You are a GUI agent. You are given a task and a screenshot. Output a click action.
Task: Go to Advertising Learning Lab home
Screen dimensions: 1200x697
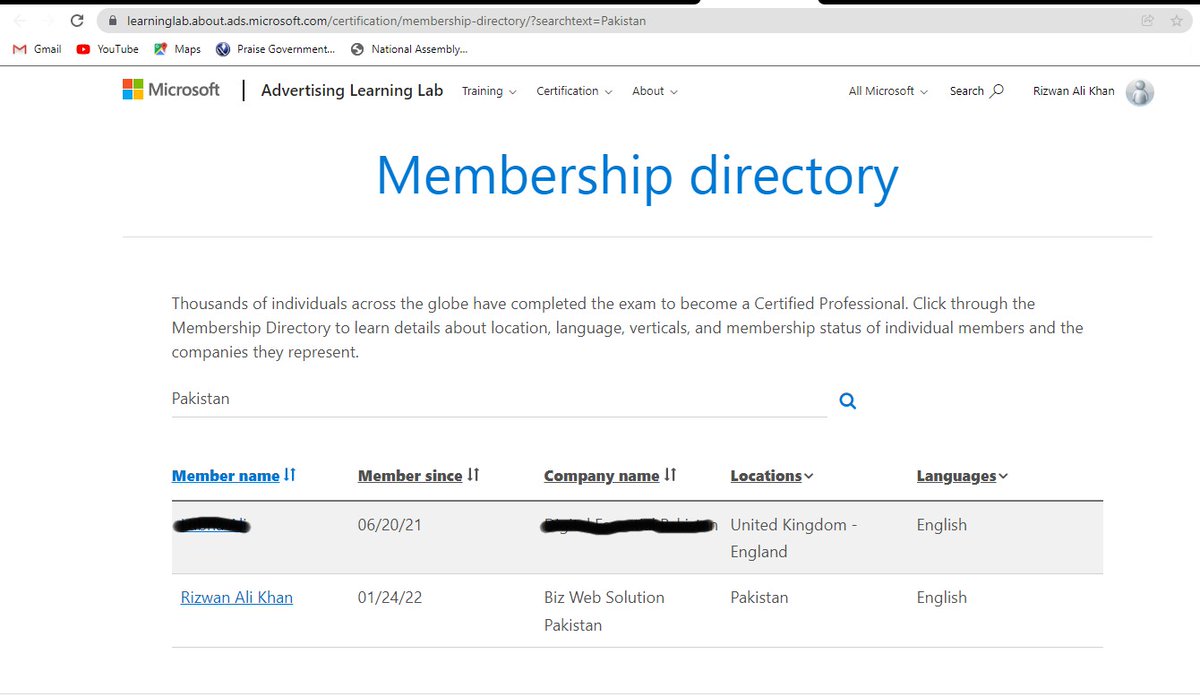[352, 90]
